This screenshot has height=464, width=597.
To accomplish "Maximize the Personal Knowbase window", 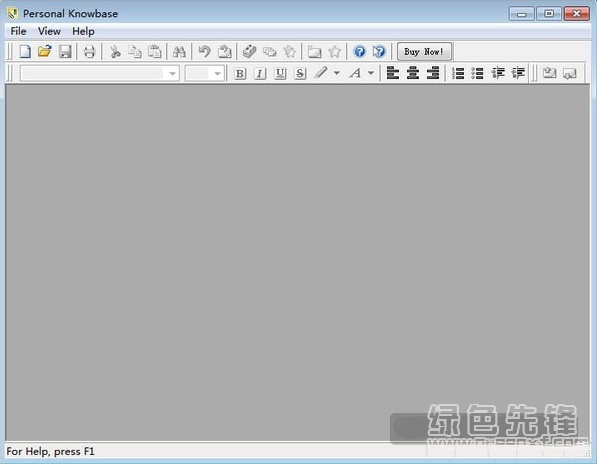I will 549,14.
